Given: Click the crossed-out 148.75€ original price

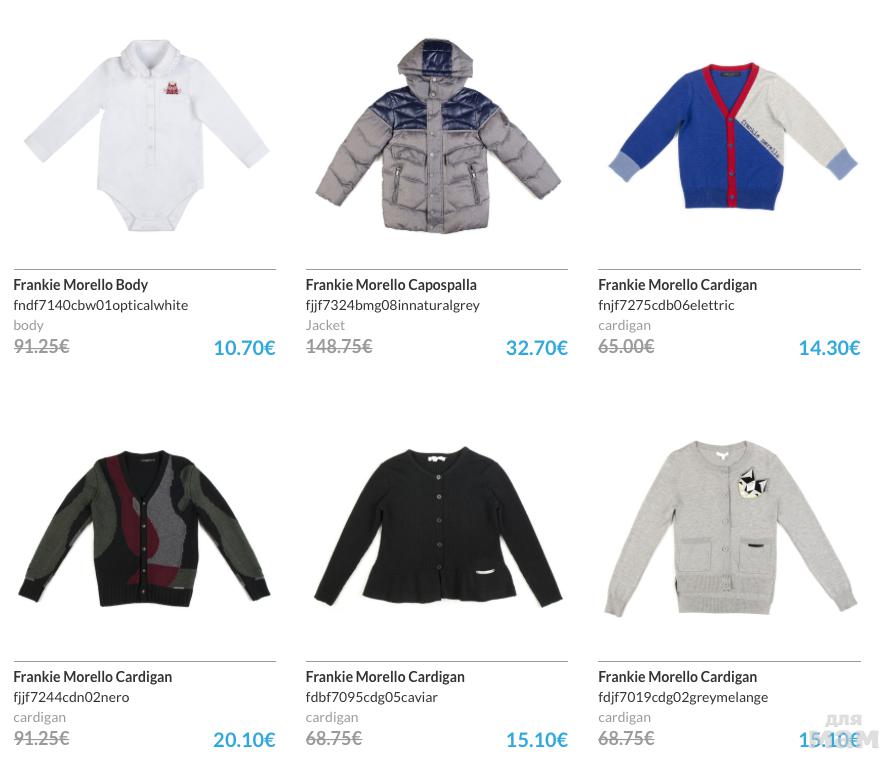Looking at the screenshot, I should tap(339, 346).
